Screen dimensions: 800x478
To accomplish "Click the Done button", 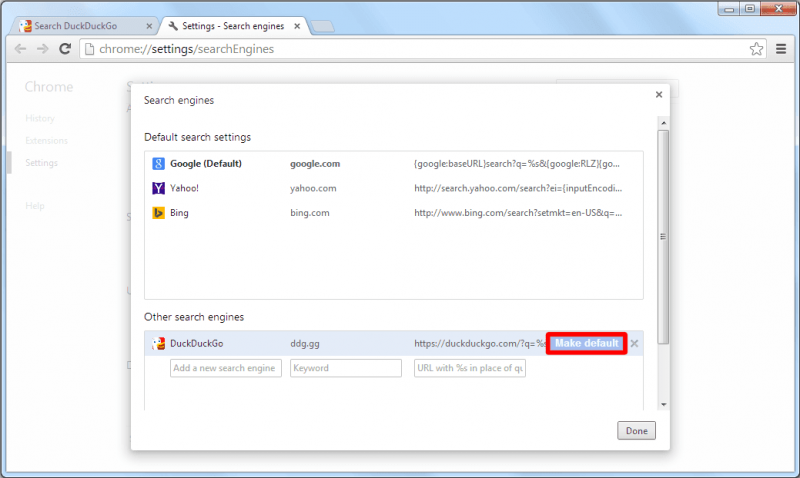I will (x=636, y=431).
